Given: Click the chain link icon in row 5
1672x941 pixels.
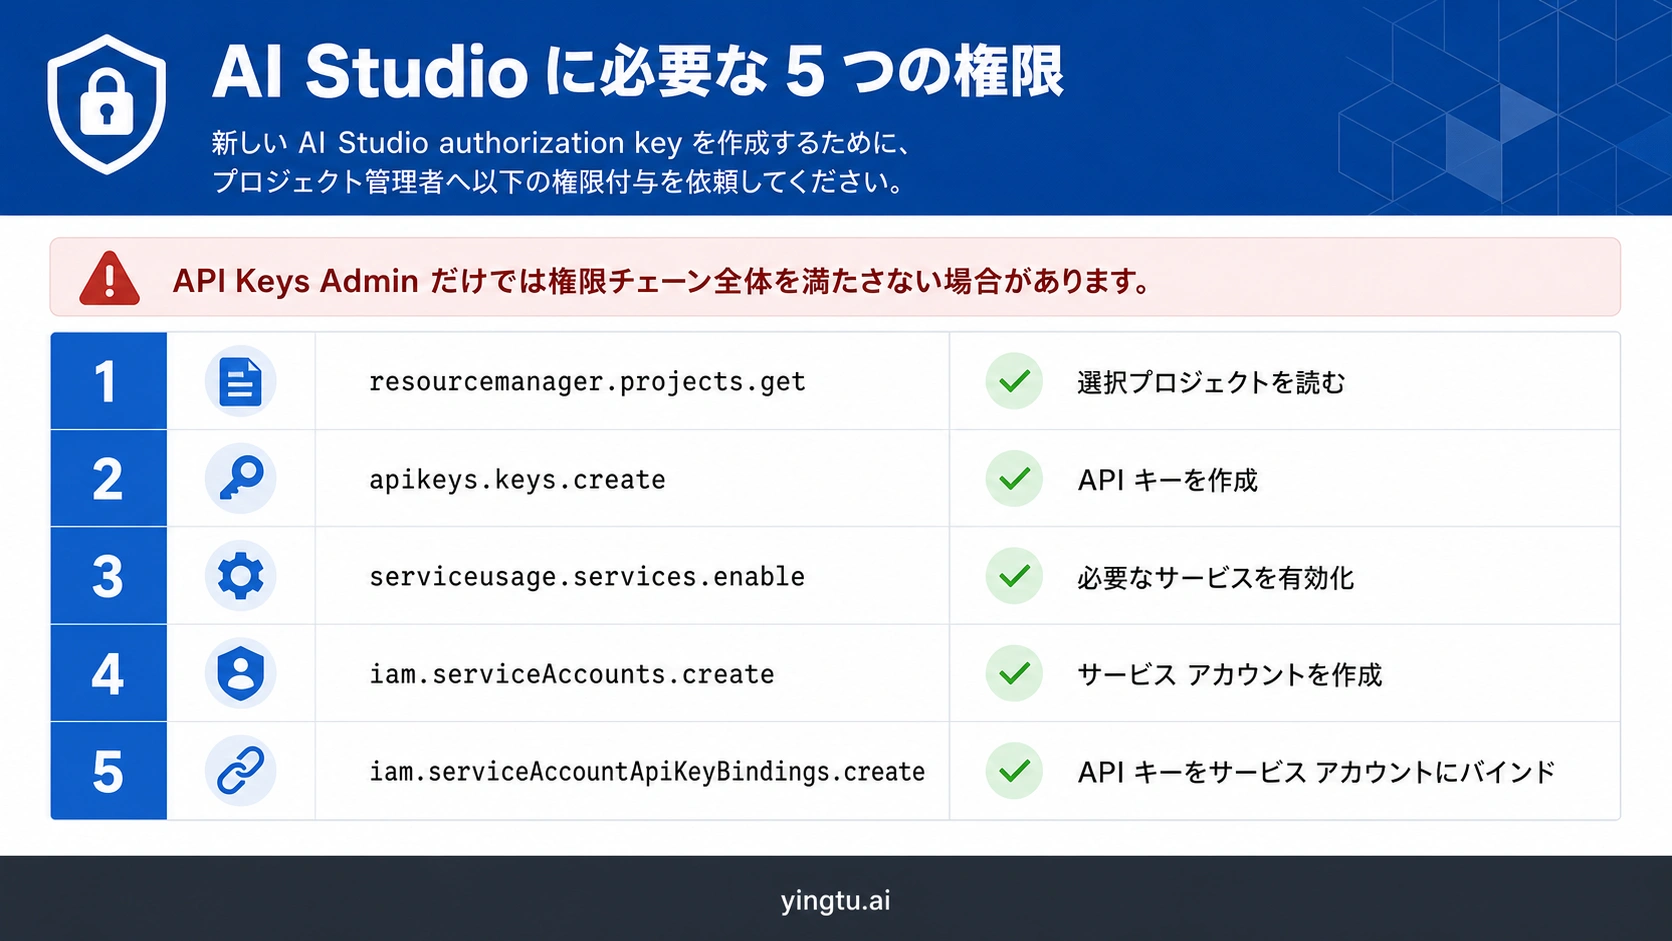Looking at the screenshot, I should pos(241,771).
